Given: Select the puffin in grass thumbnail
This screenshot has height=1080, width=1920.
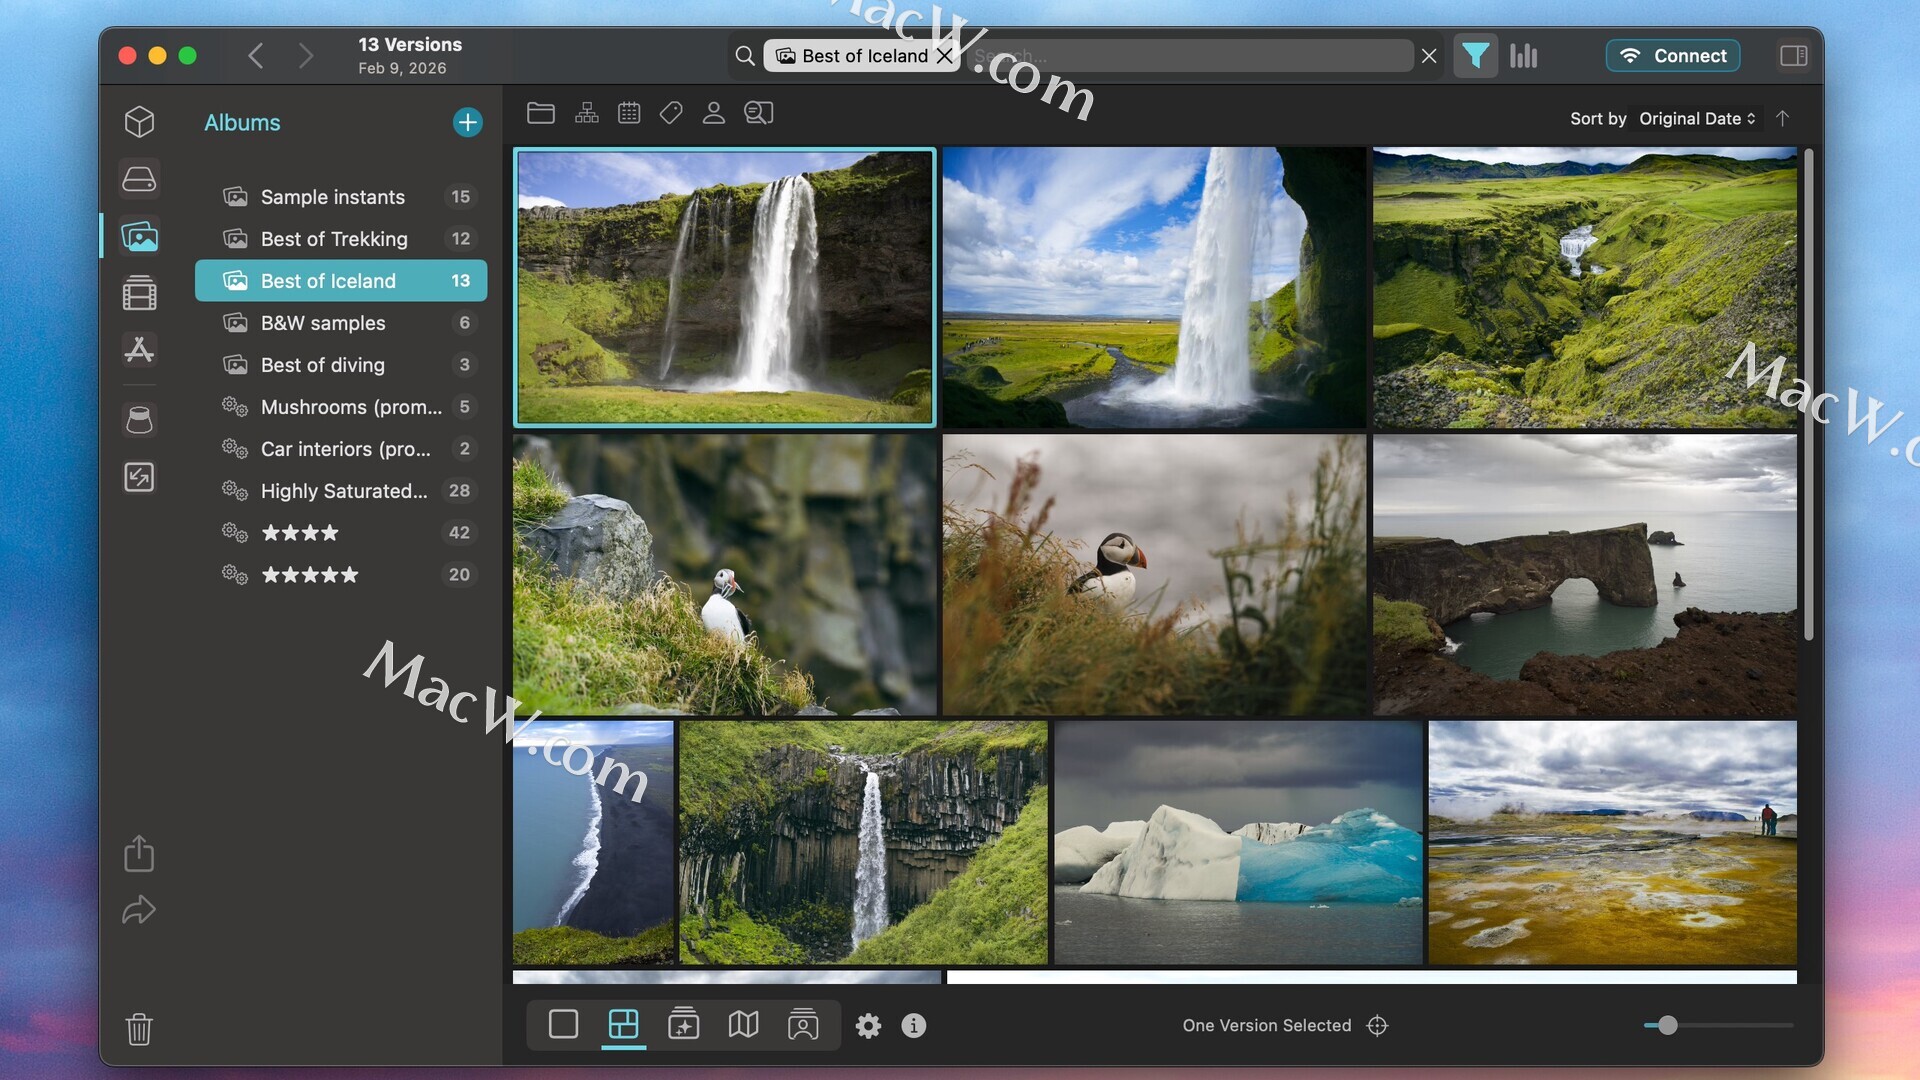Looking at the screenshot, I should [x=1154, y=574].
